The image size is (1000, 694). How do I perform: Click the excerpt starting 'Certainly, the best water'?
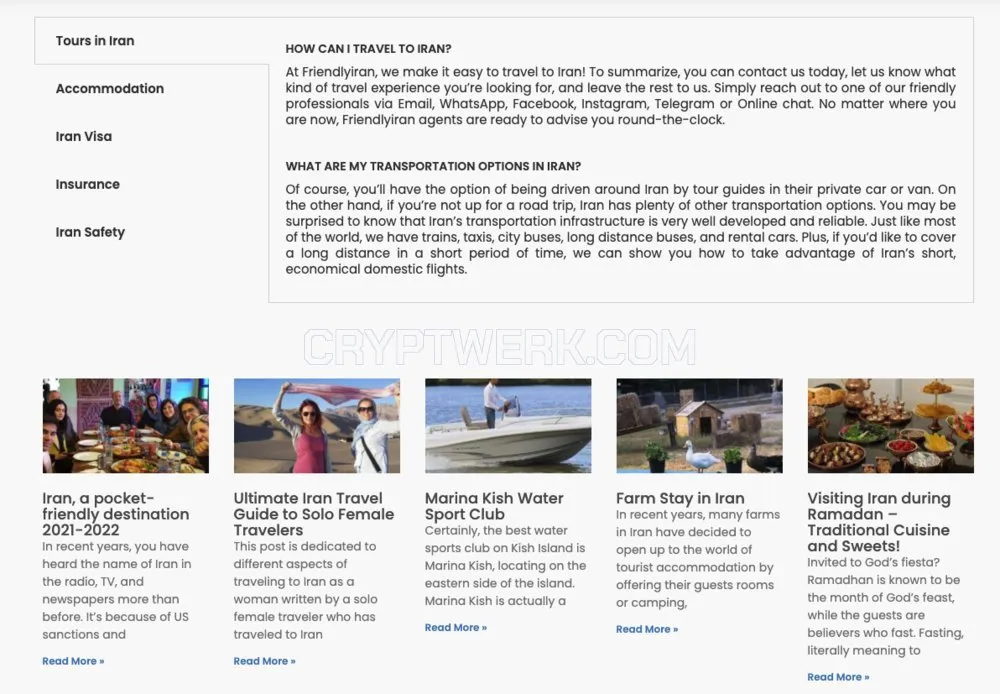pyautogui.click(x=505, y=566)
